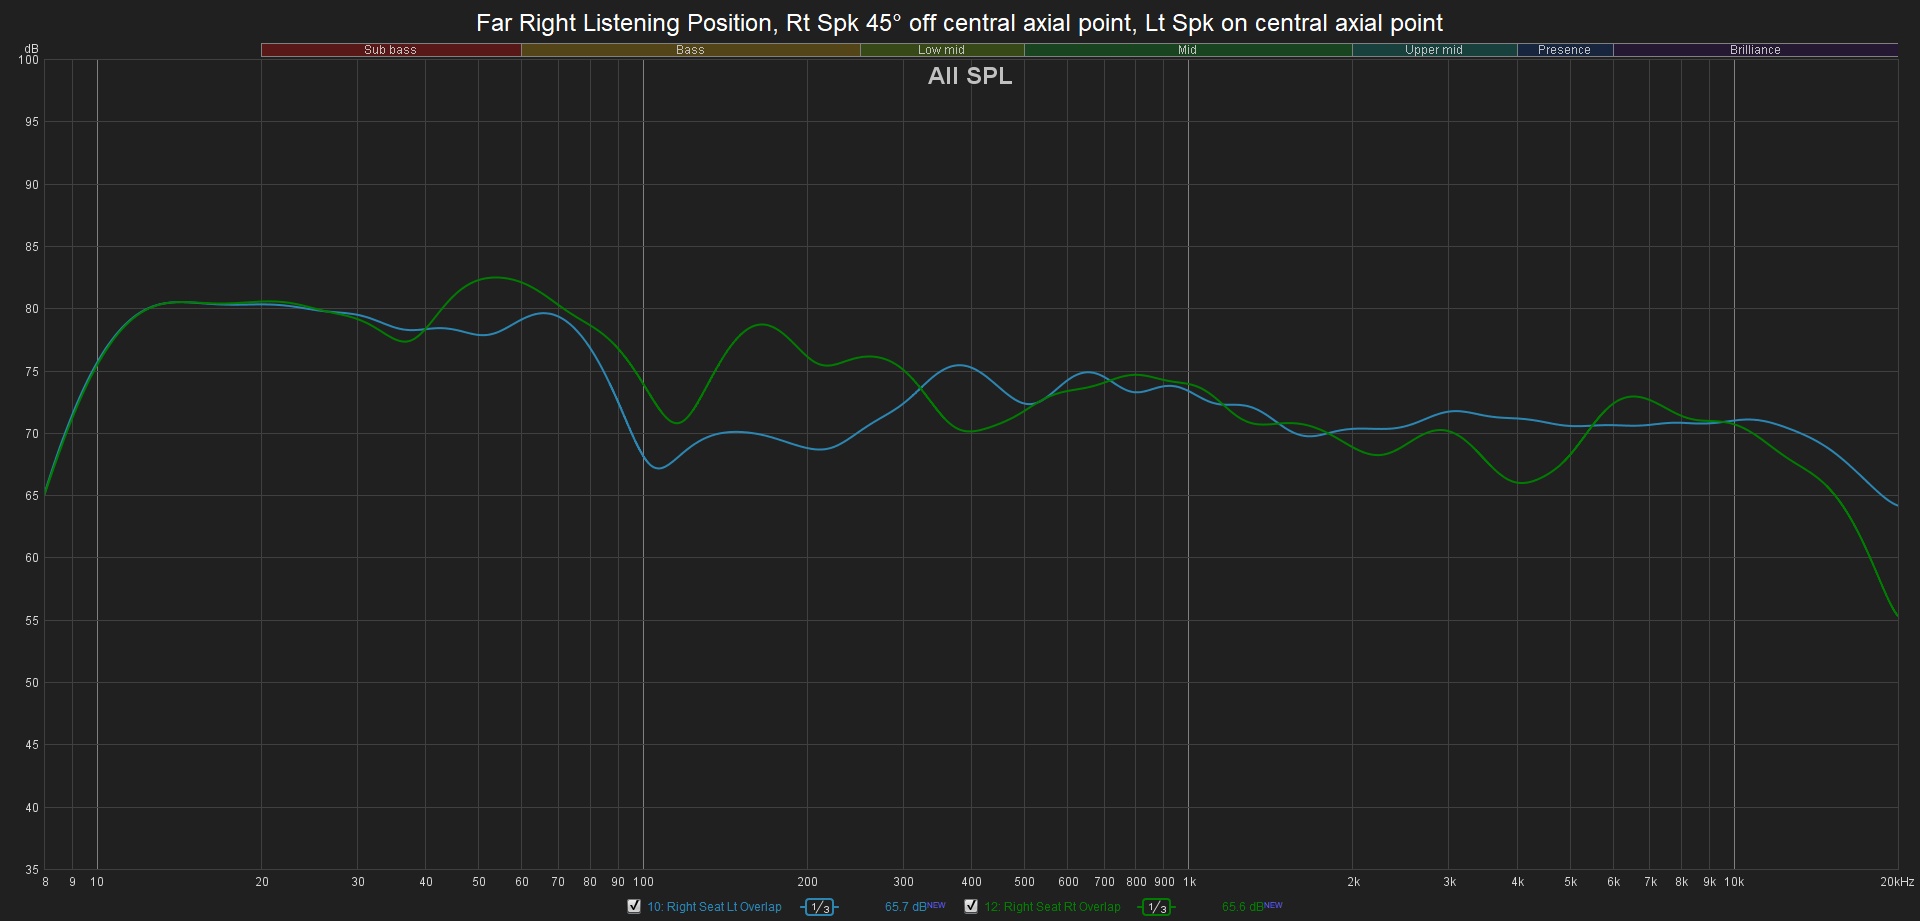The image size is (1920, 921).
Task: Click the blue 1/3 smoothing icon
Action: pyautogui.click(x=819, y=907)
